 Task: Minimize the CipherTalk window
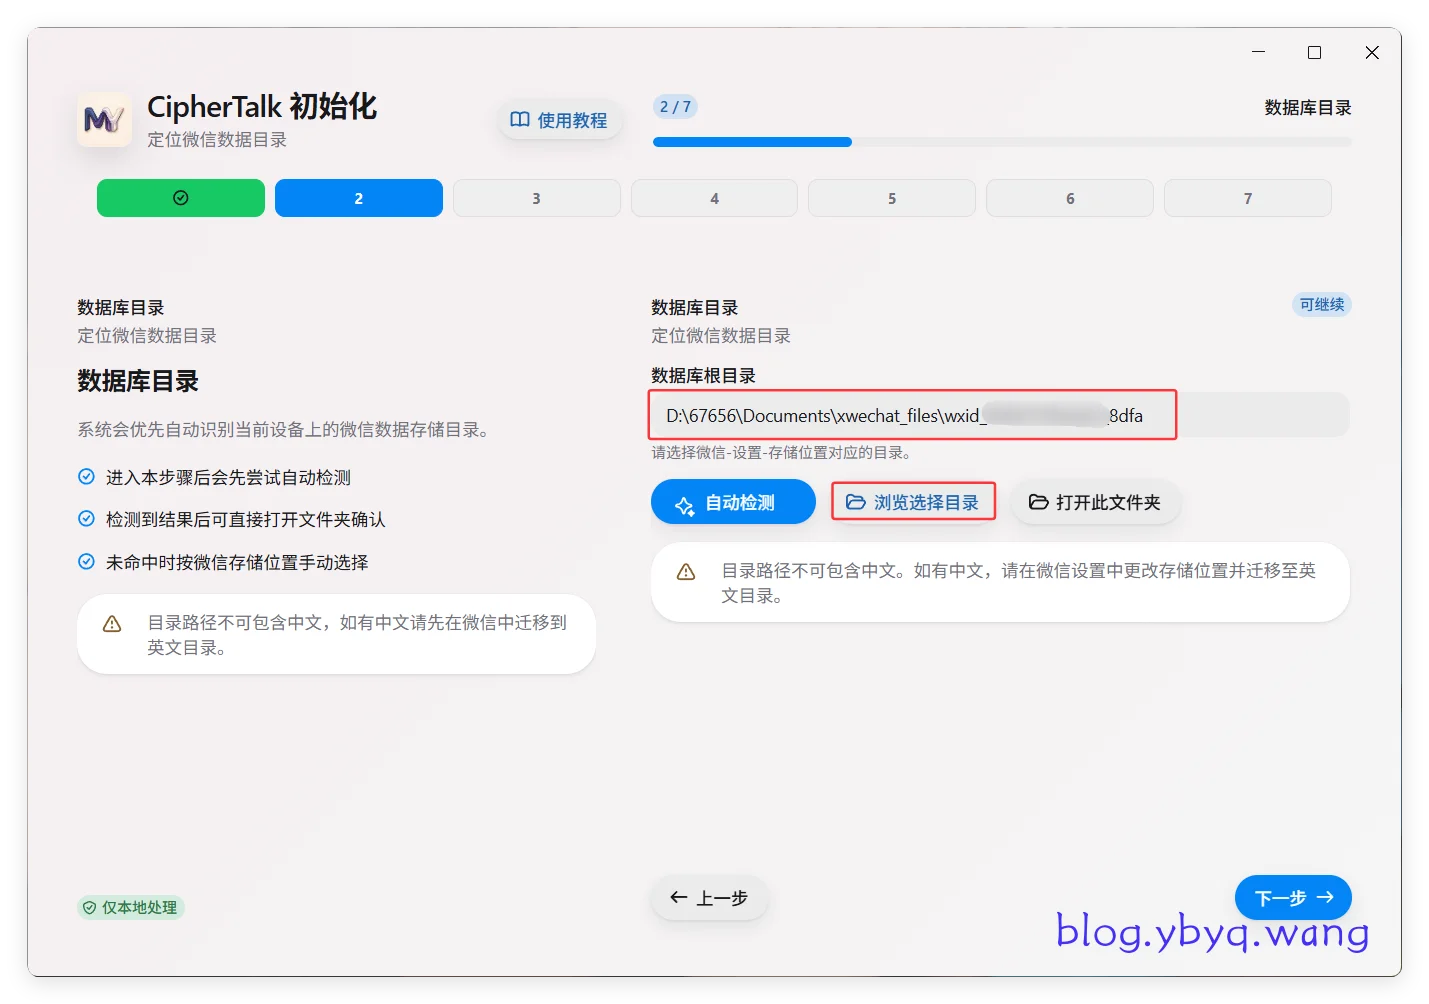pyautogui.click(x=1258, y=52)
